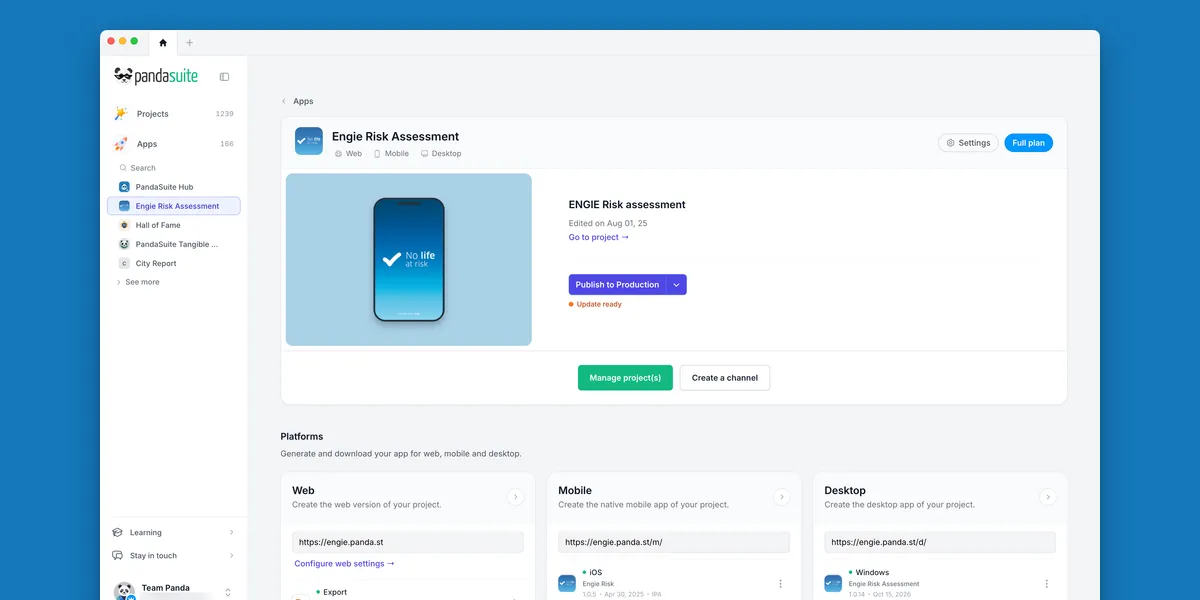Click Publish to Production
The height and width of the screenshot is (600, 1200).
click(617, 285)
